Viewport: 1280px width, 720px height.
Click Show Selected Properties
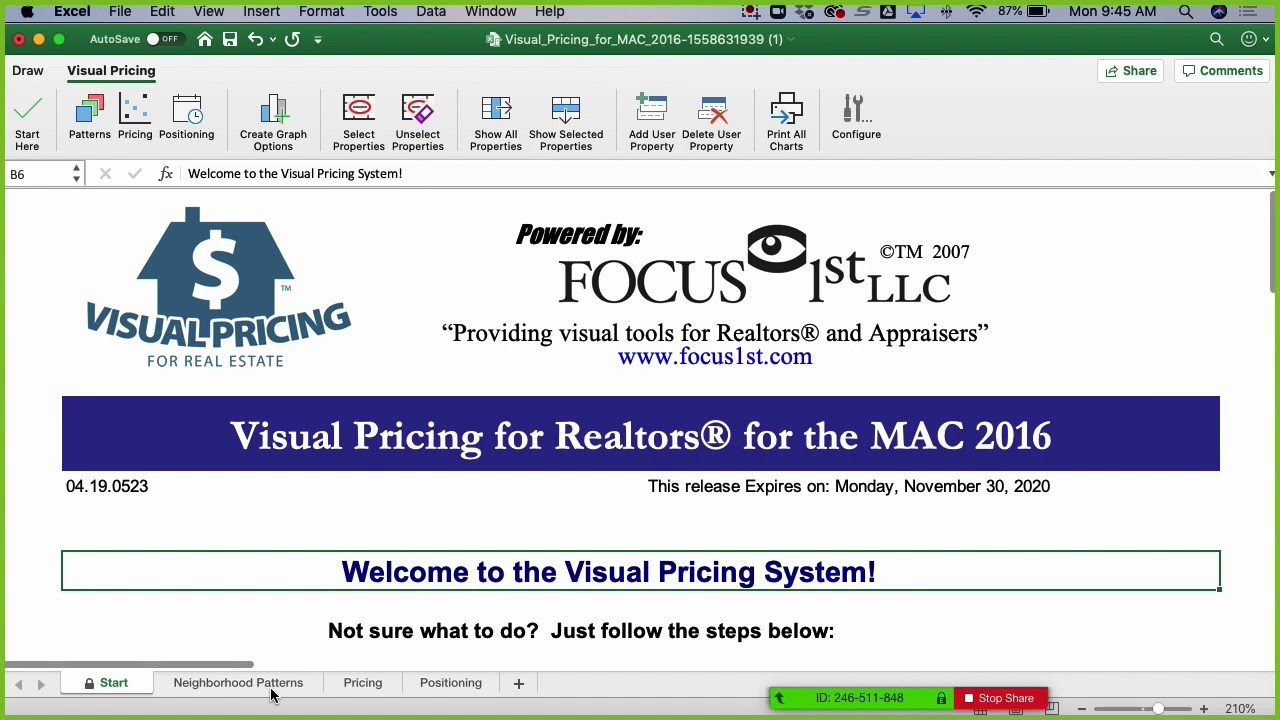pos(566,122)
